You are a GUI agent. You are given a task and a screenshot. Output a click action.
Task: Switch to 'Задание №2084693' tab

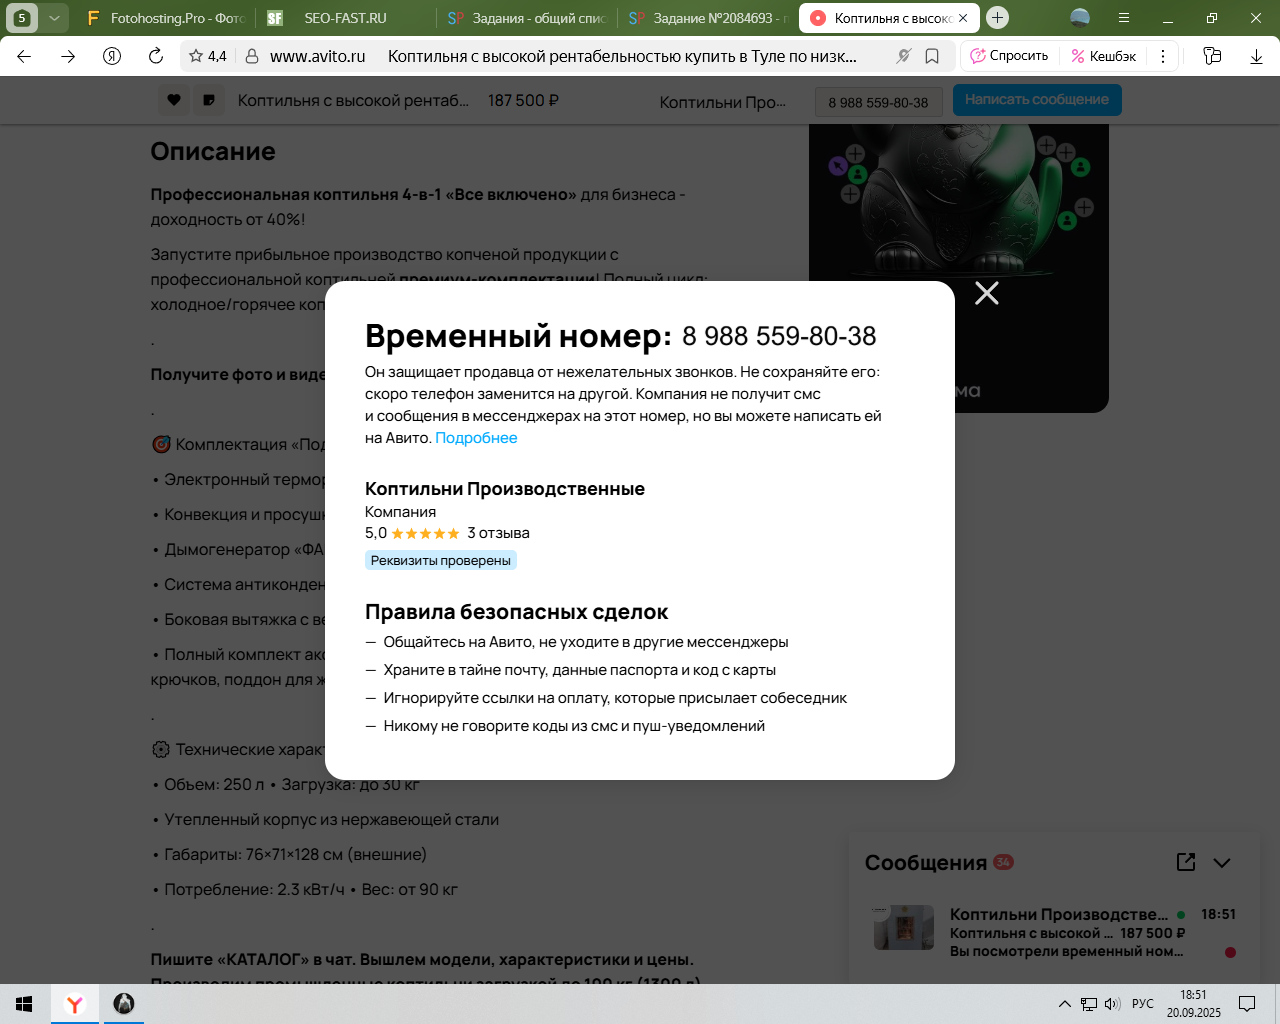(x=707, y=18)
